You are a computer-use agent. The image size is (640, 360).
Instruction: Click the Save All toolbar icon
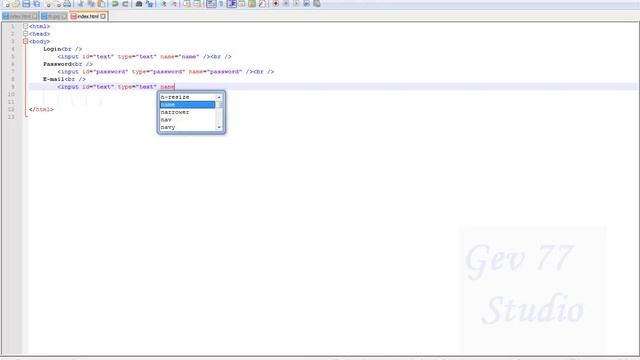coord(36,4)
